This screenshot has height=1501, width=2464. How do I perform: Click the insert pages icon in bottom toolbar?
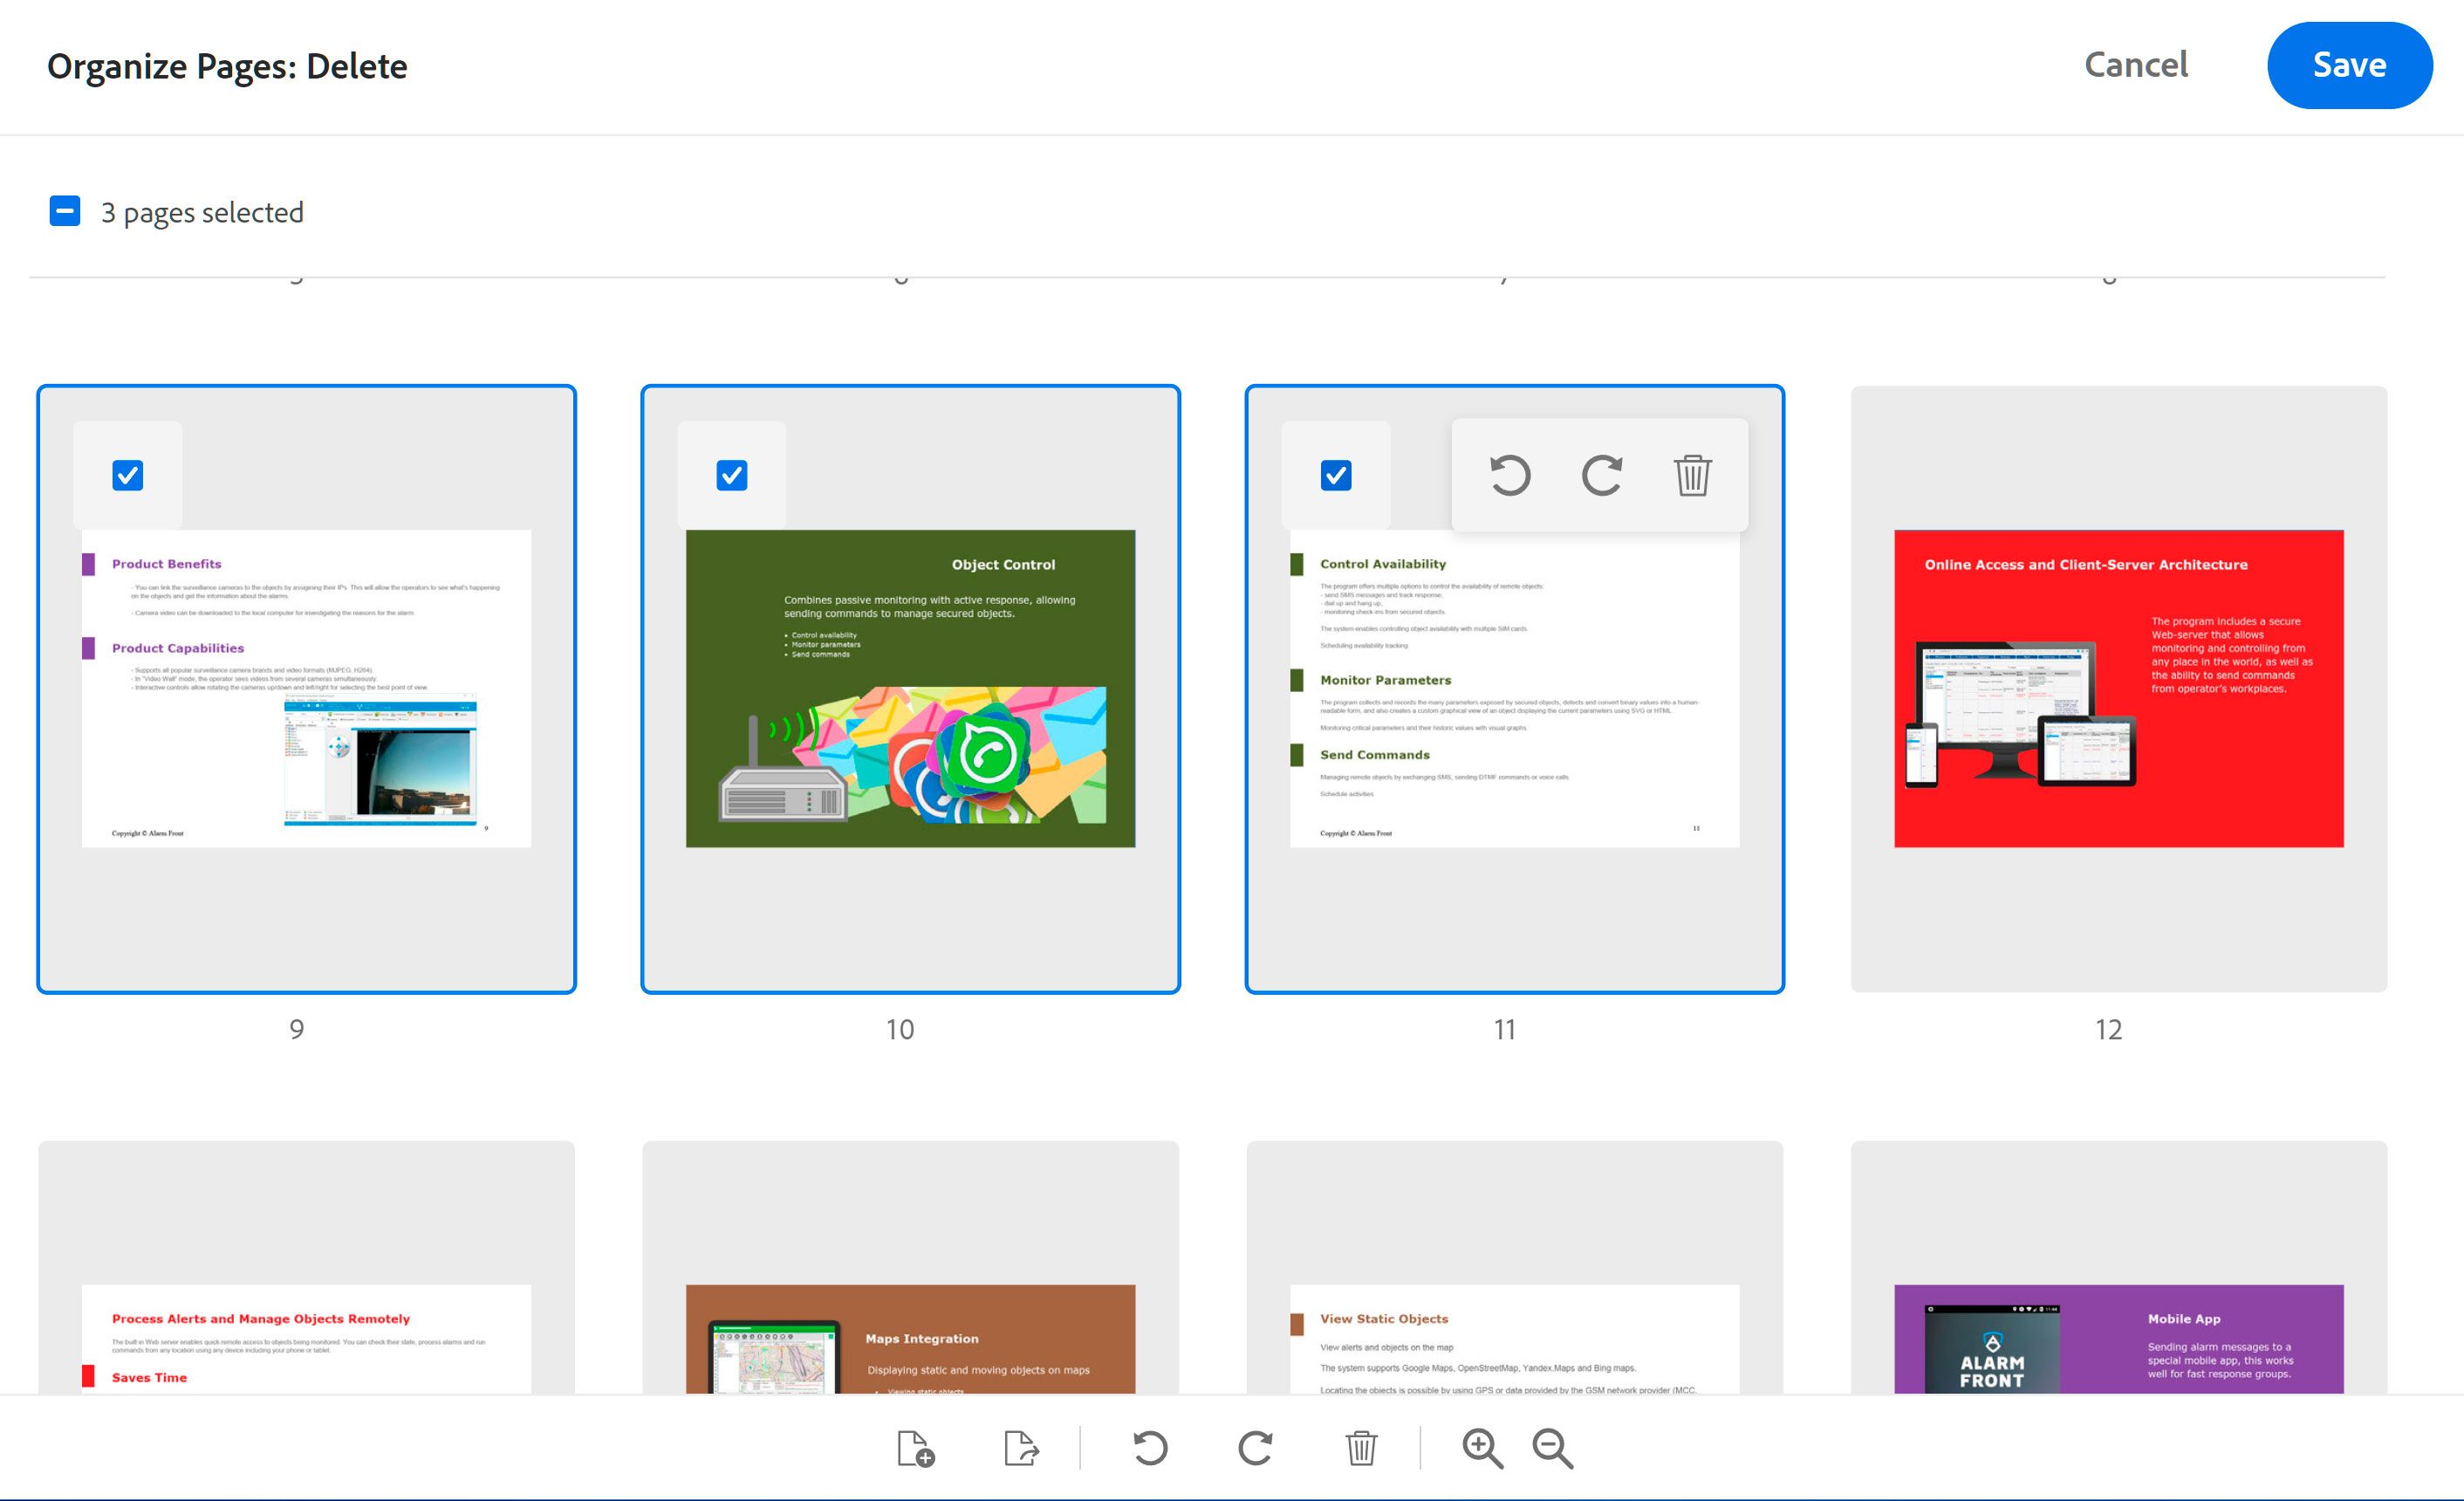(915, 1448)
